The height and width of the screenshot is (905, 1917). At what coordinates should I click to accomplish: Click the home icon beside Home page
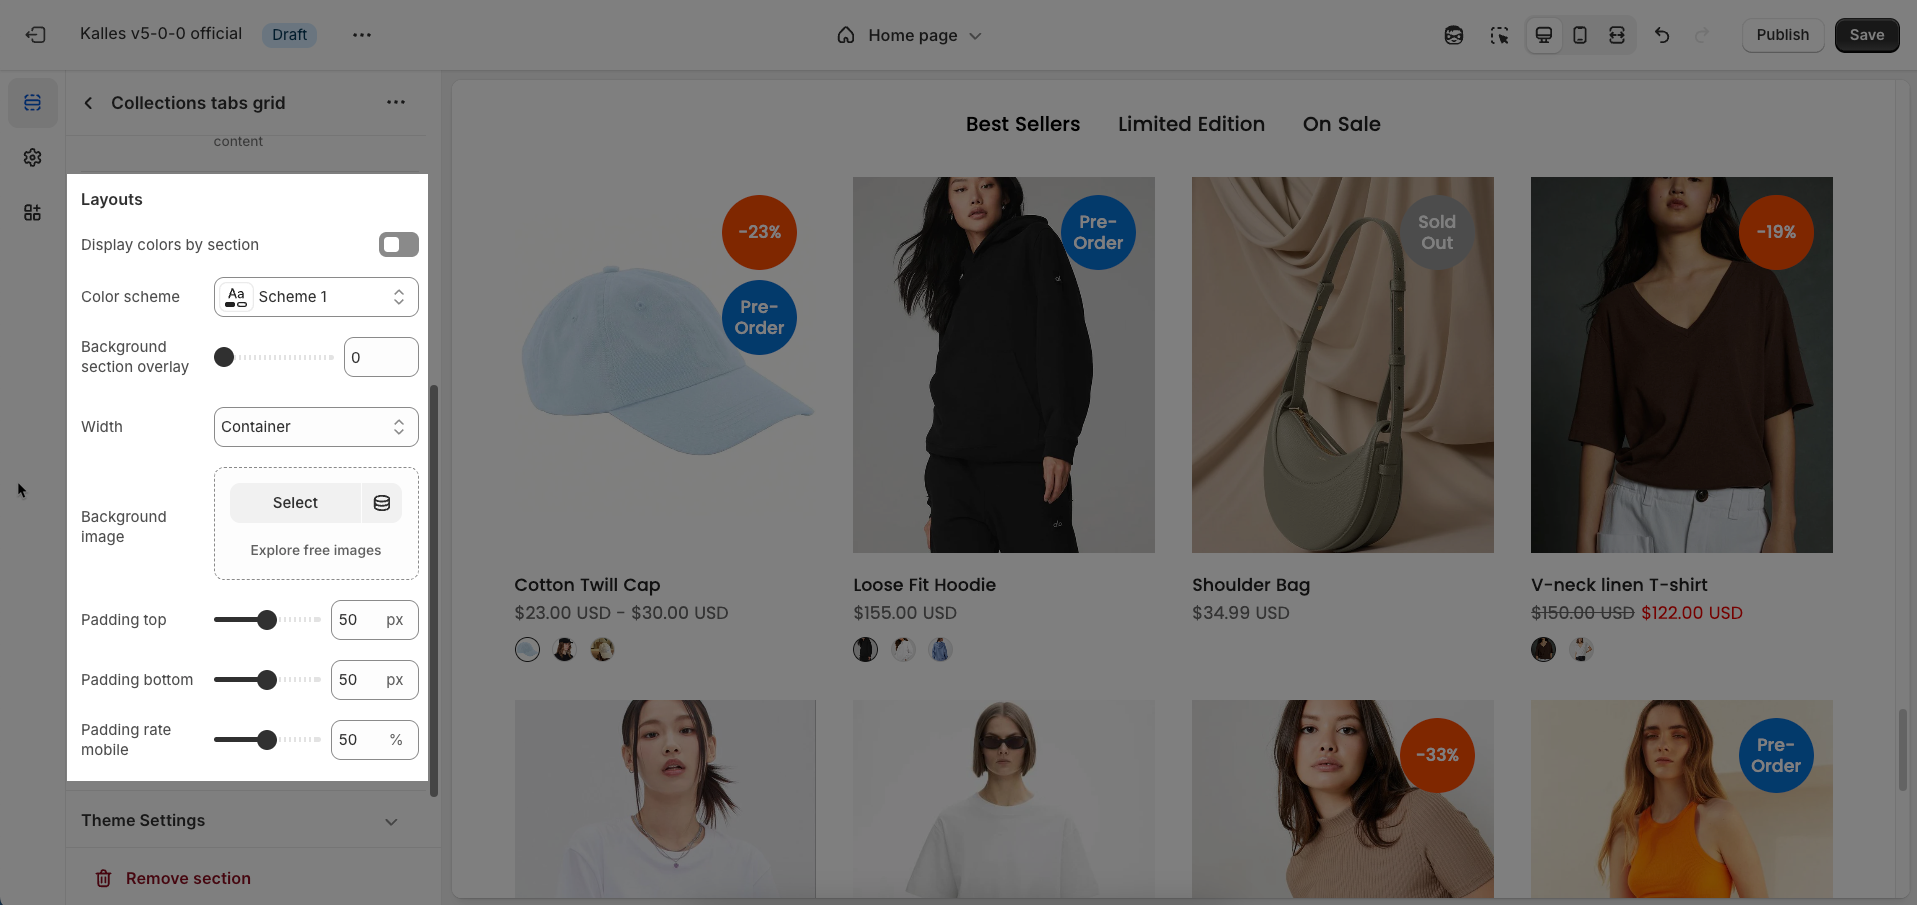click(x=846, y=35)
